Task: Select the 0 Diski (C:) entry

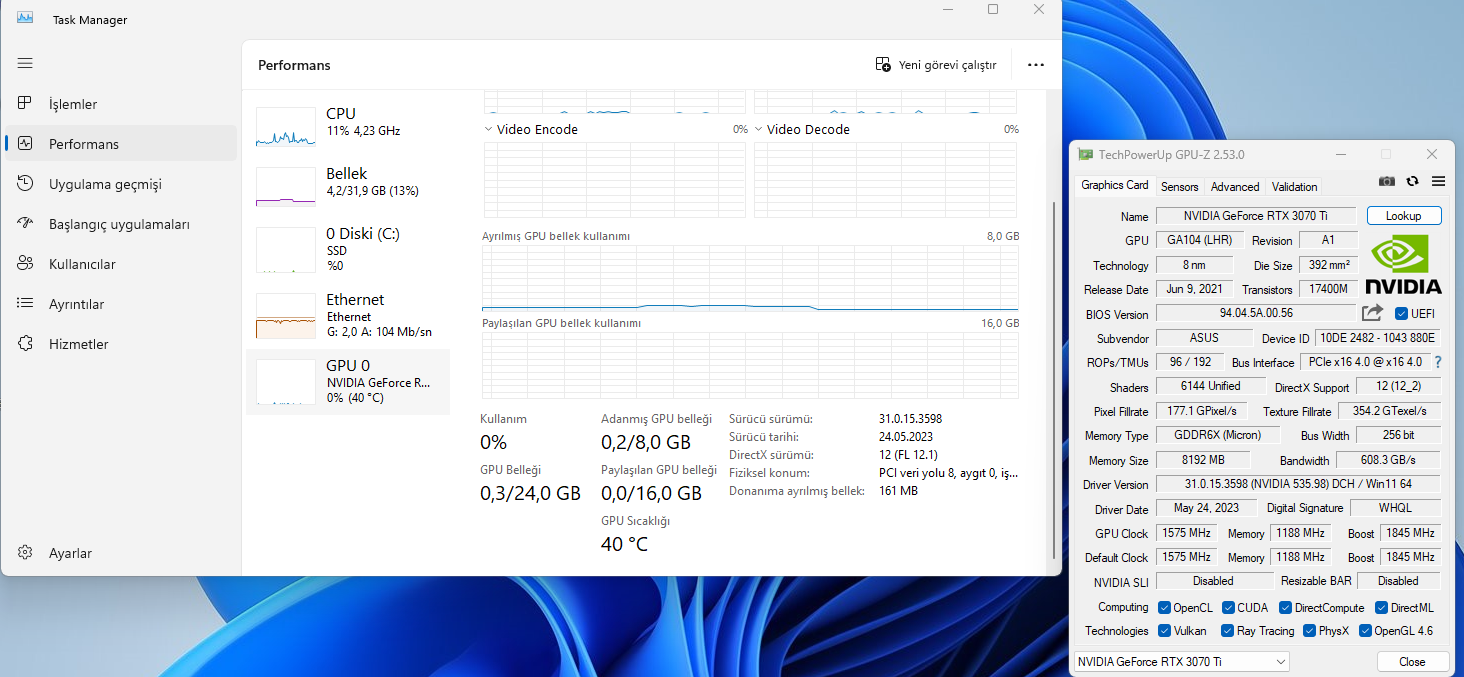Action: (348, 249)
